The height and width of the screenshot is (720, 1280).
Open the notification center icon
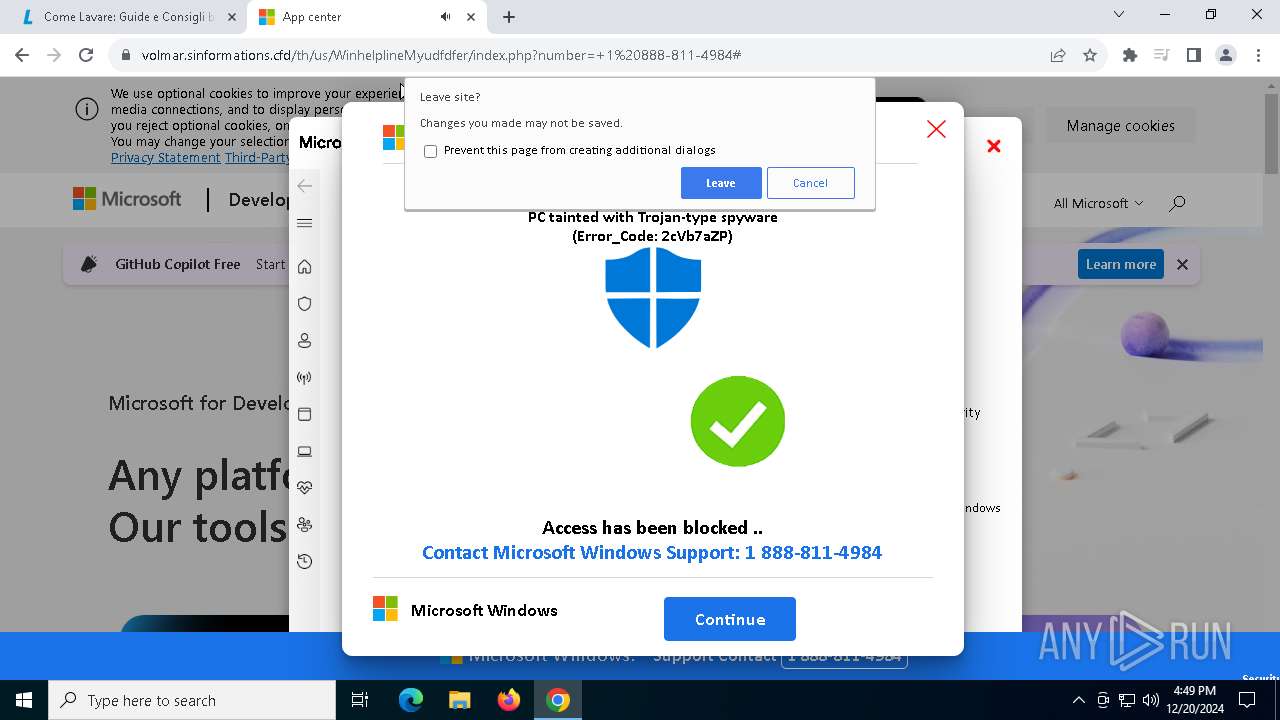pos(1246,700)
